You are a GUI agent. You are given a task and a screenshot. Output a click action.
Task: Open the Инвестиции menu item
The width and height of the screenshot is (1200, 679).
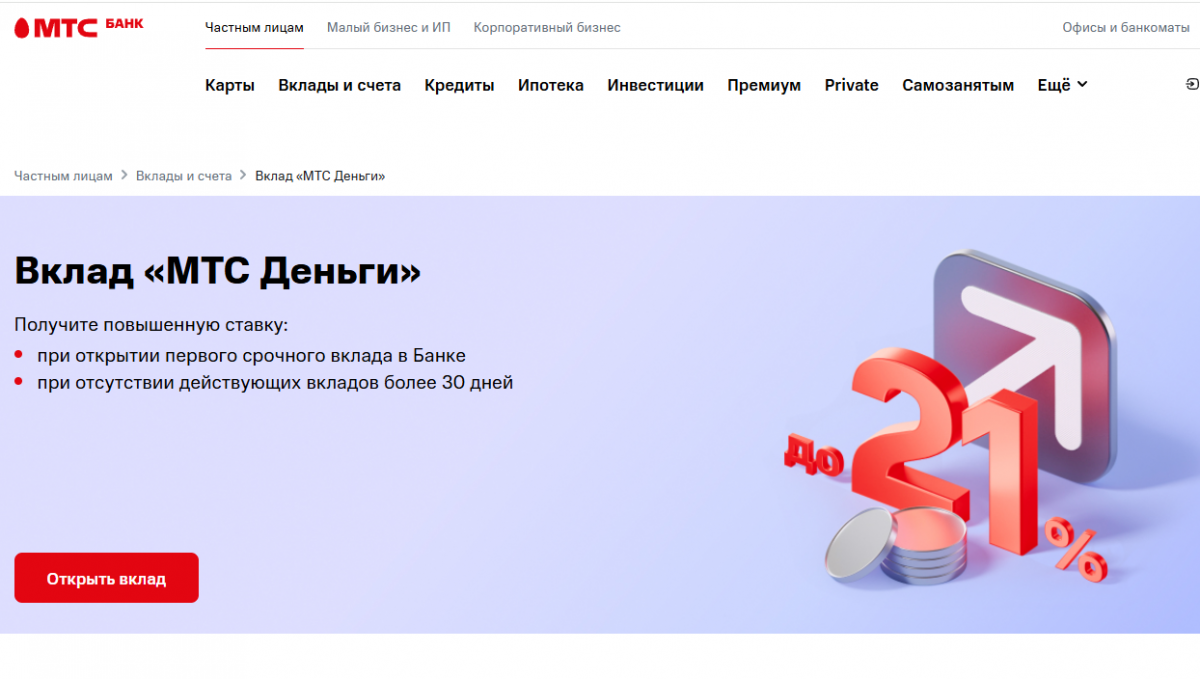point(656,85)
